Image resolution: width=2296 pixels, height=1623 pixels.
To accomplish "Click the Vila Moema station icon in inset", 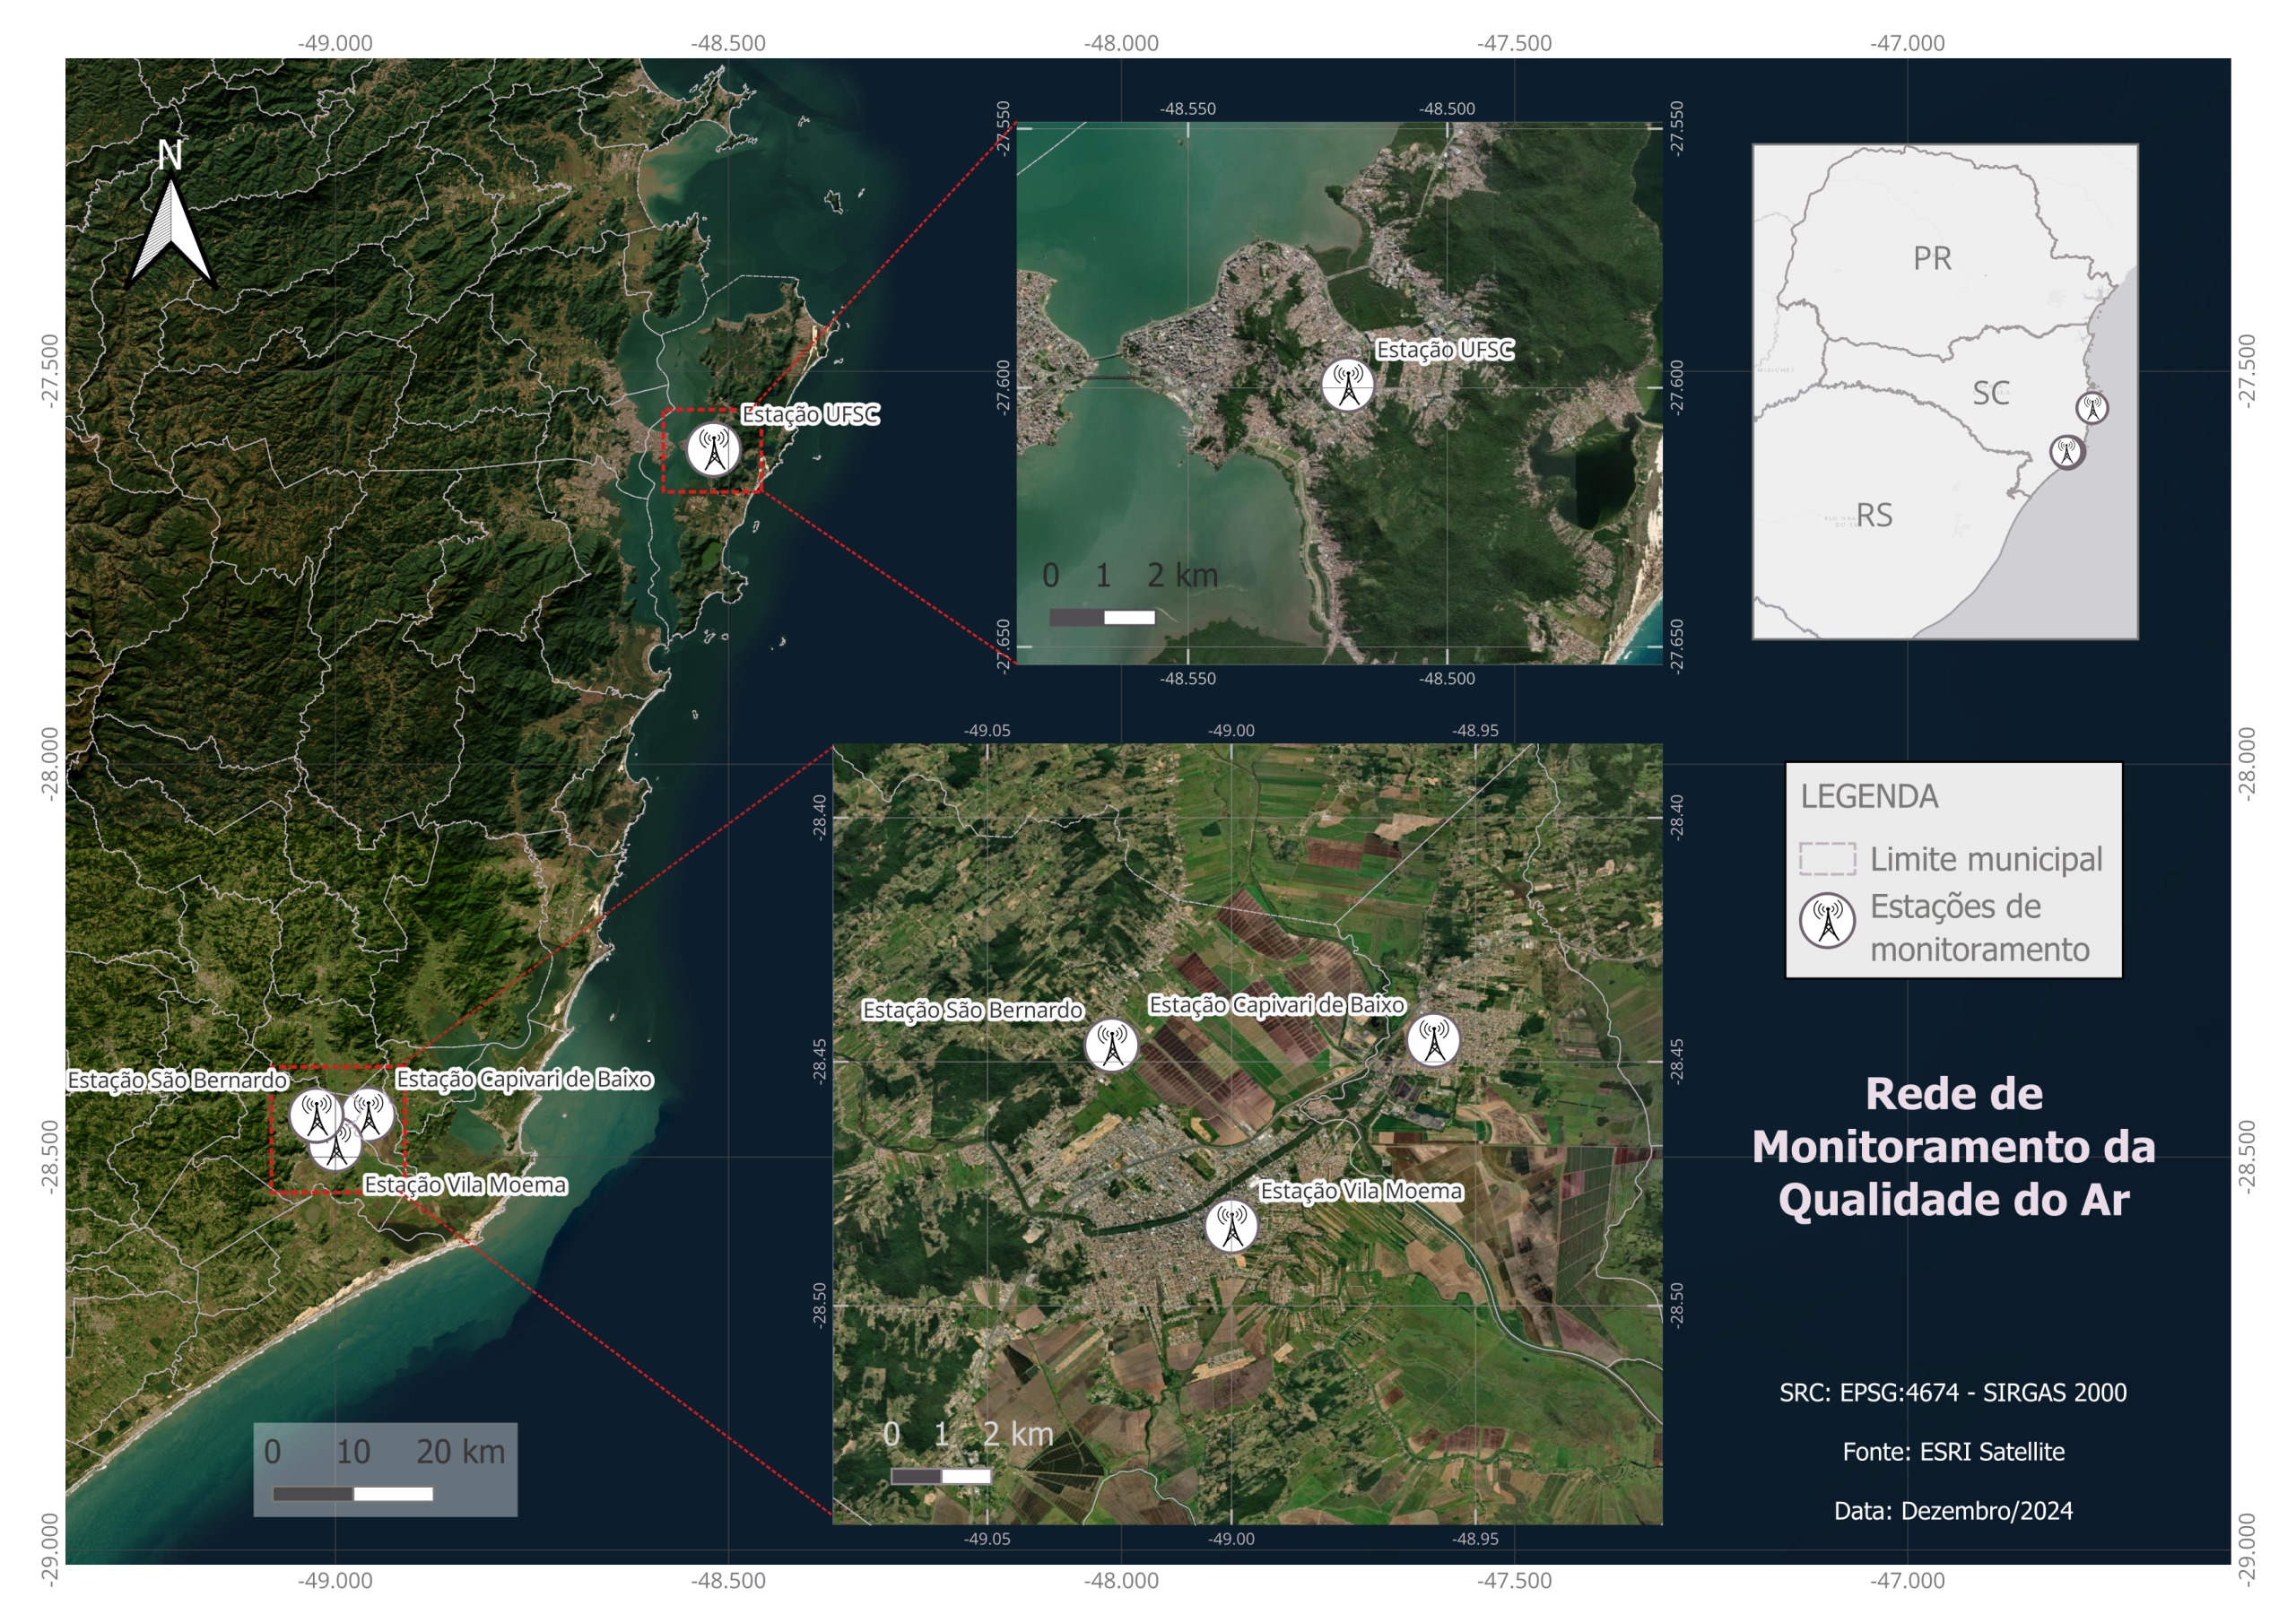I will pyautogui.click(x=1231, y=1226).
